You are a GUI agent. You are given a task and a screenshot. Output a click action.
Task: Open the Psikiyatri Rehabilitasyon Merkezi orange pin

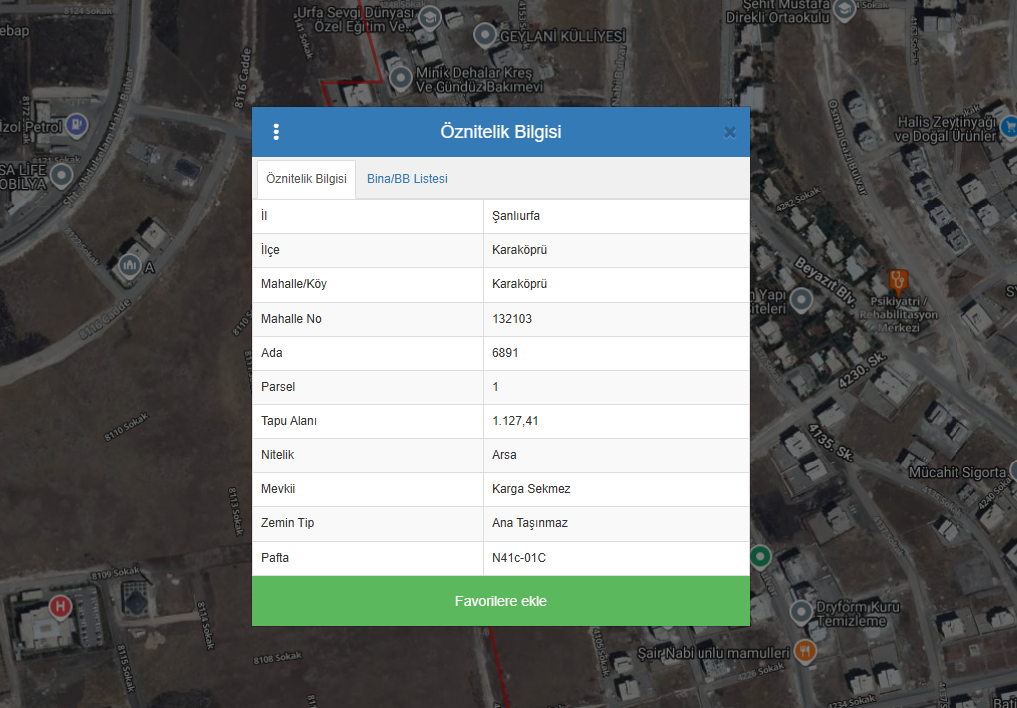click(x=898, y=279)
